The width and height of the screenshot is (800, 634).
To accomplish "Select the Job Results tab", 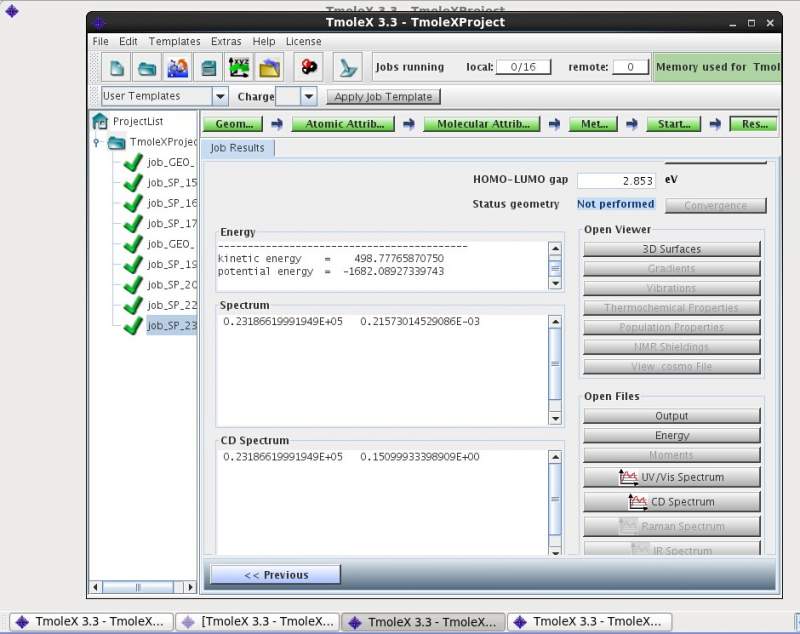I will (237, 148).
